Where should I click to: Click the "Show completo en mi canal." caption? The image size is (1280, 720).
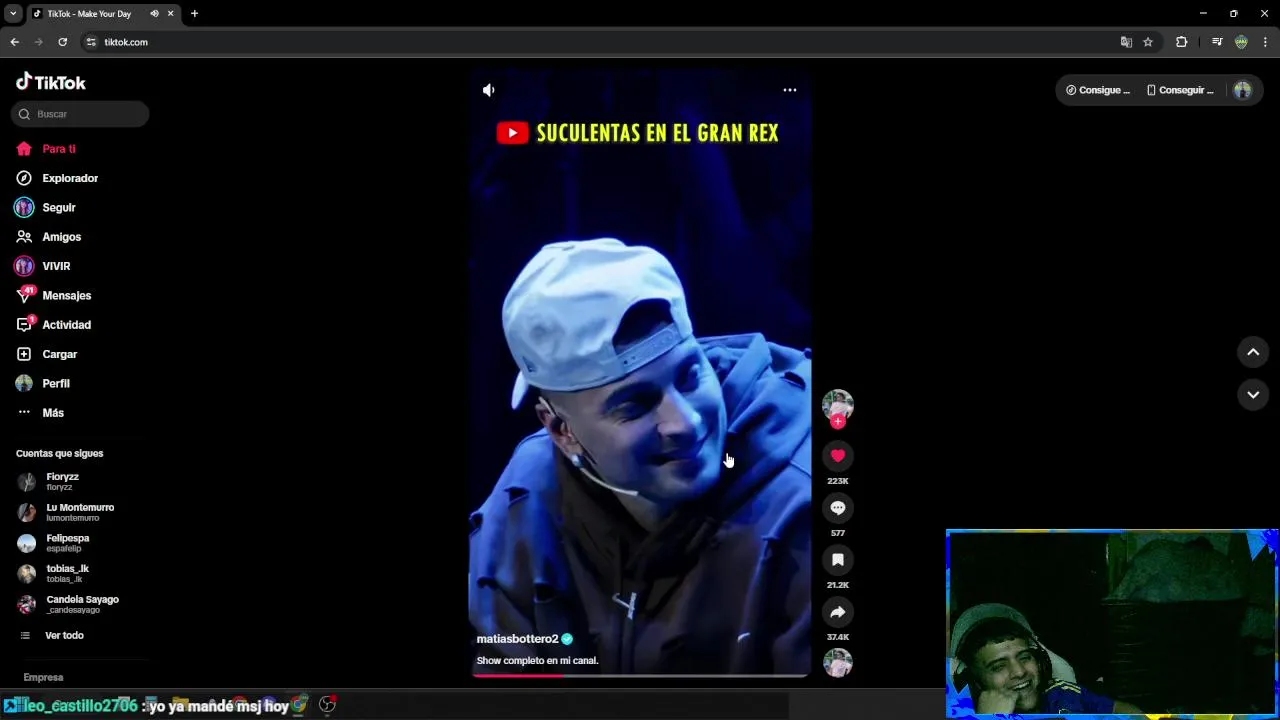tap(537, 661)
